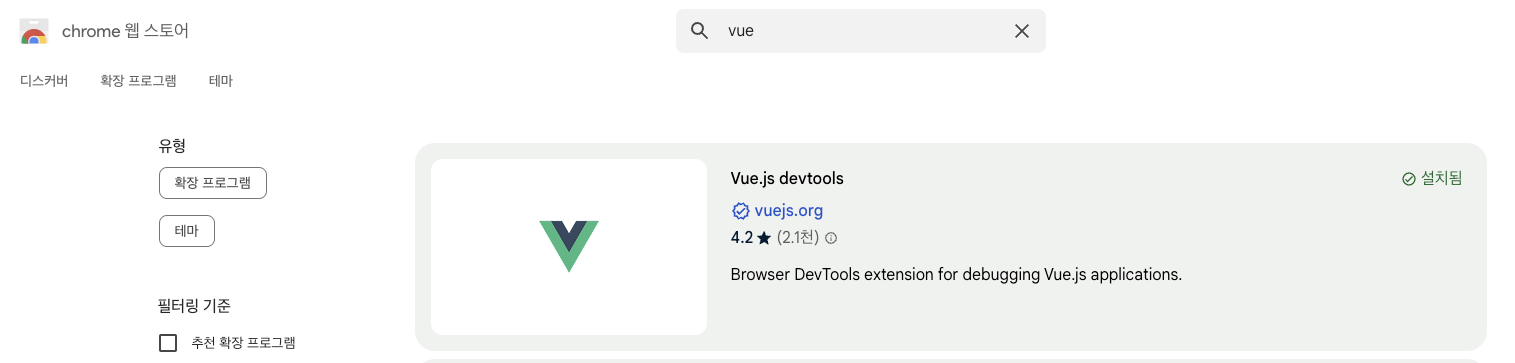Viewport: 1515px width, 363px height.
Task: Click the ratings info icon
Action: (x=831, y=238)
